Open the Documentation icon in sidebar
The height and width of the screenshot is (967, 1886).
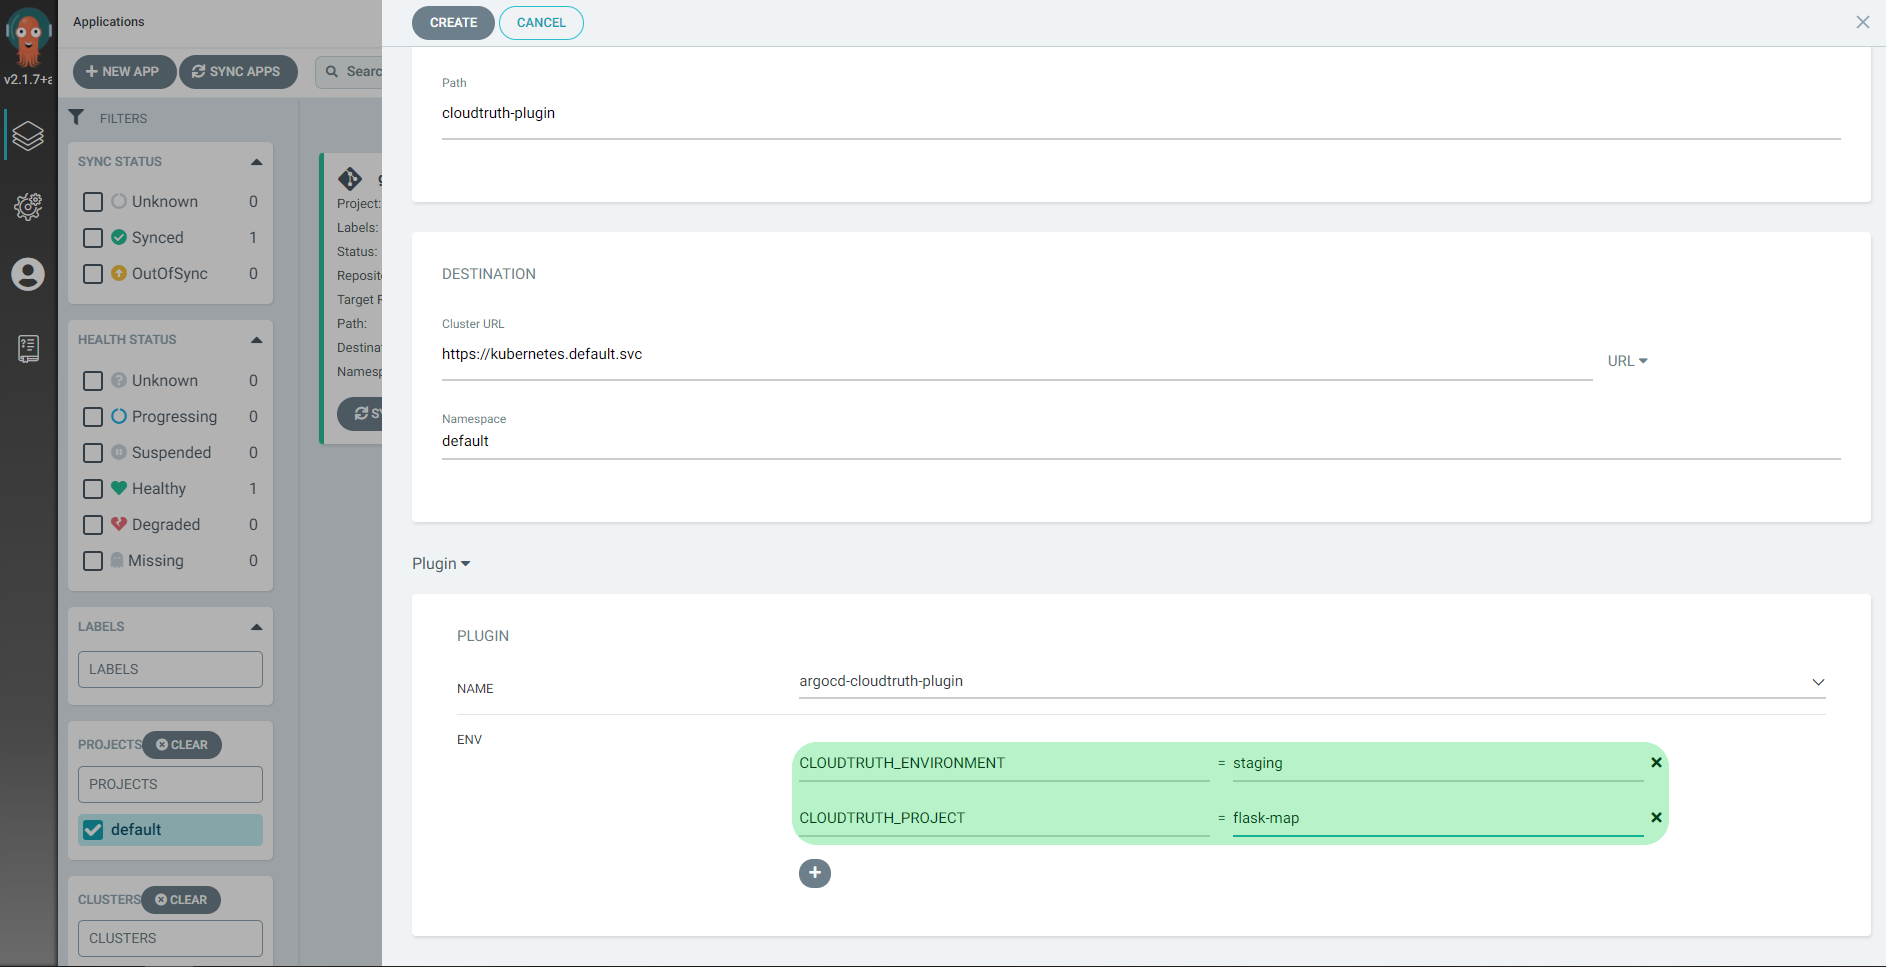pyautogui.click(x=28, y=348)
